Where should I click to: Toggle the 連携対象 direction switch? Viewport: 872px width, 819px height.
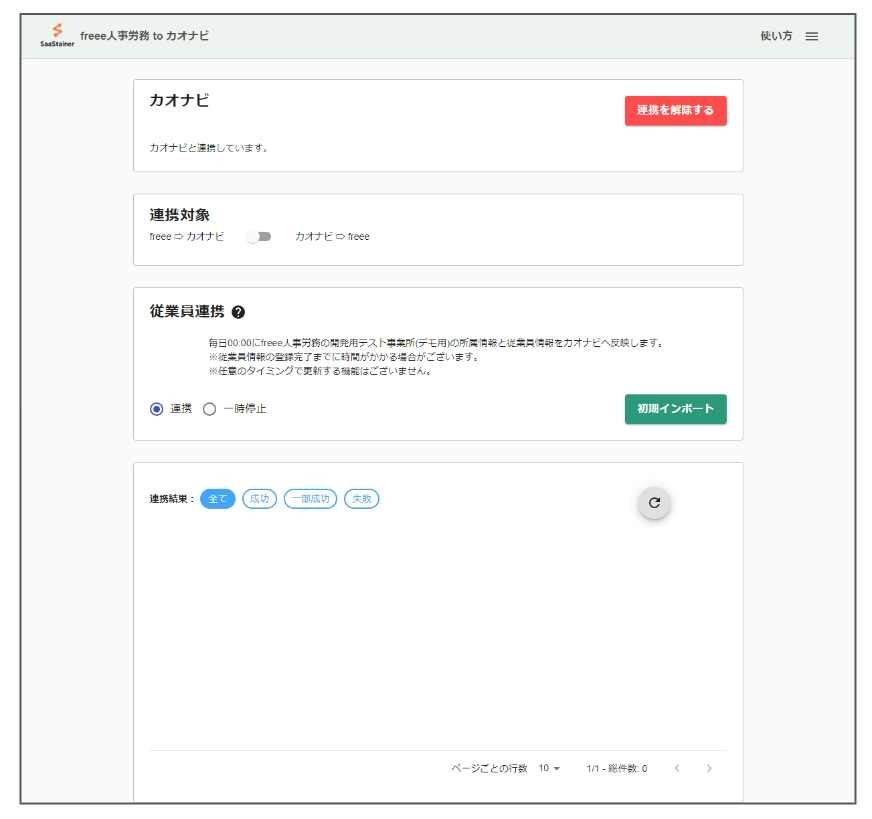(259, 237)
